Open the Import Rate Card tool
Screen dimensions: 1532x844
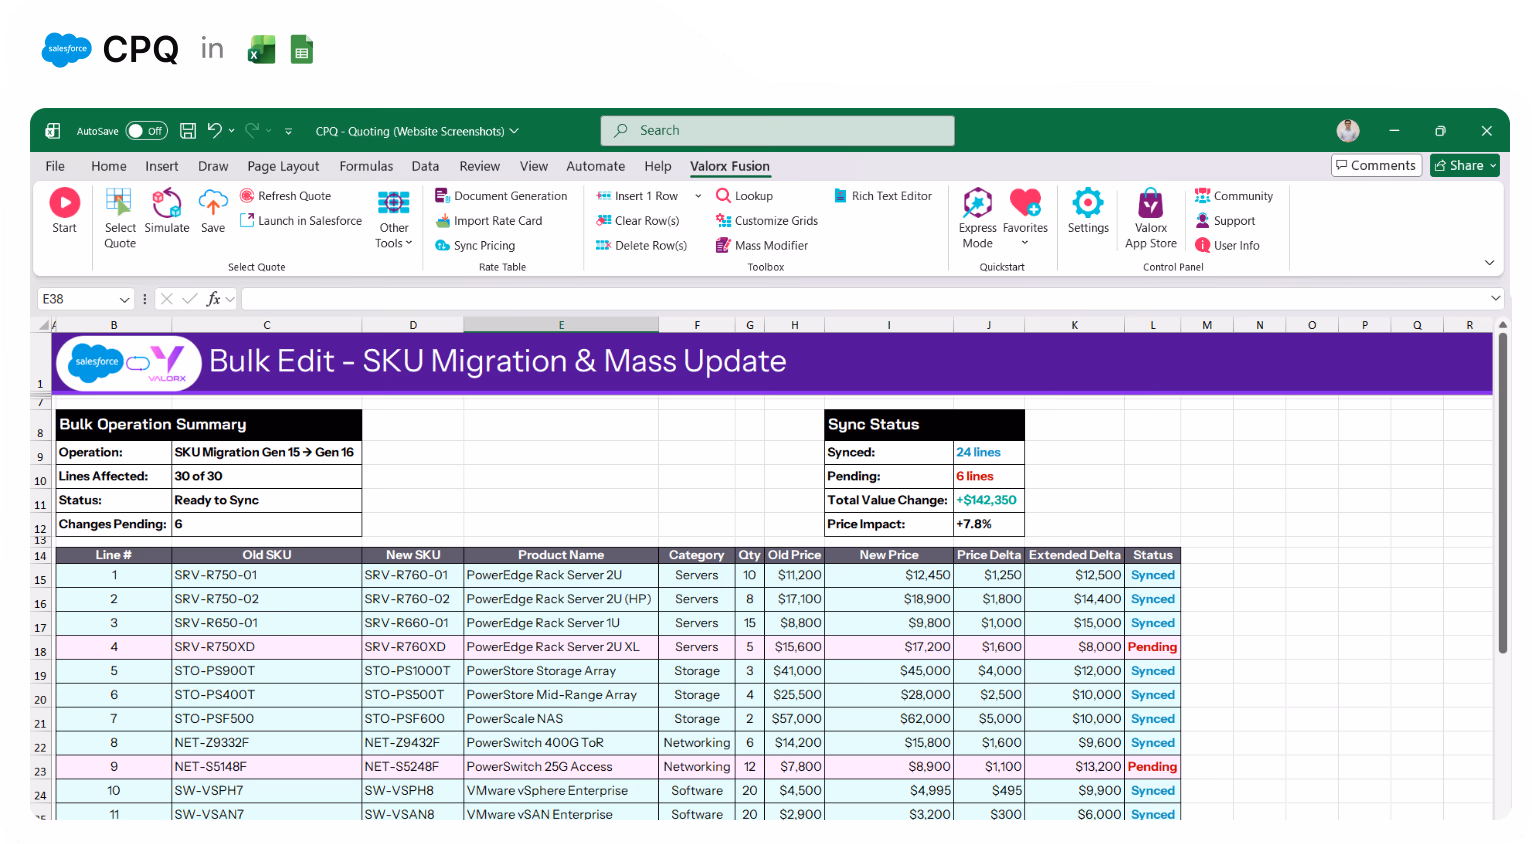(x=492, y=220)
